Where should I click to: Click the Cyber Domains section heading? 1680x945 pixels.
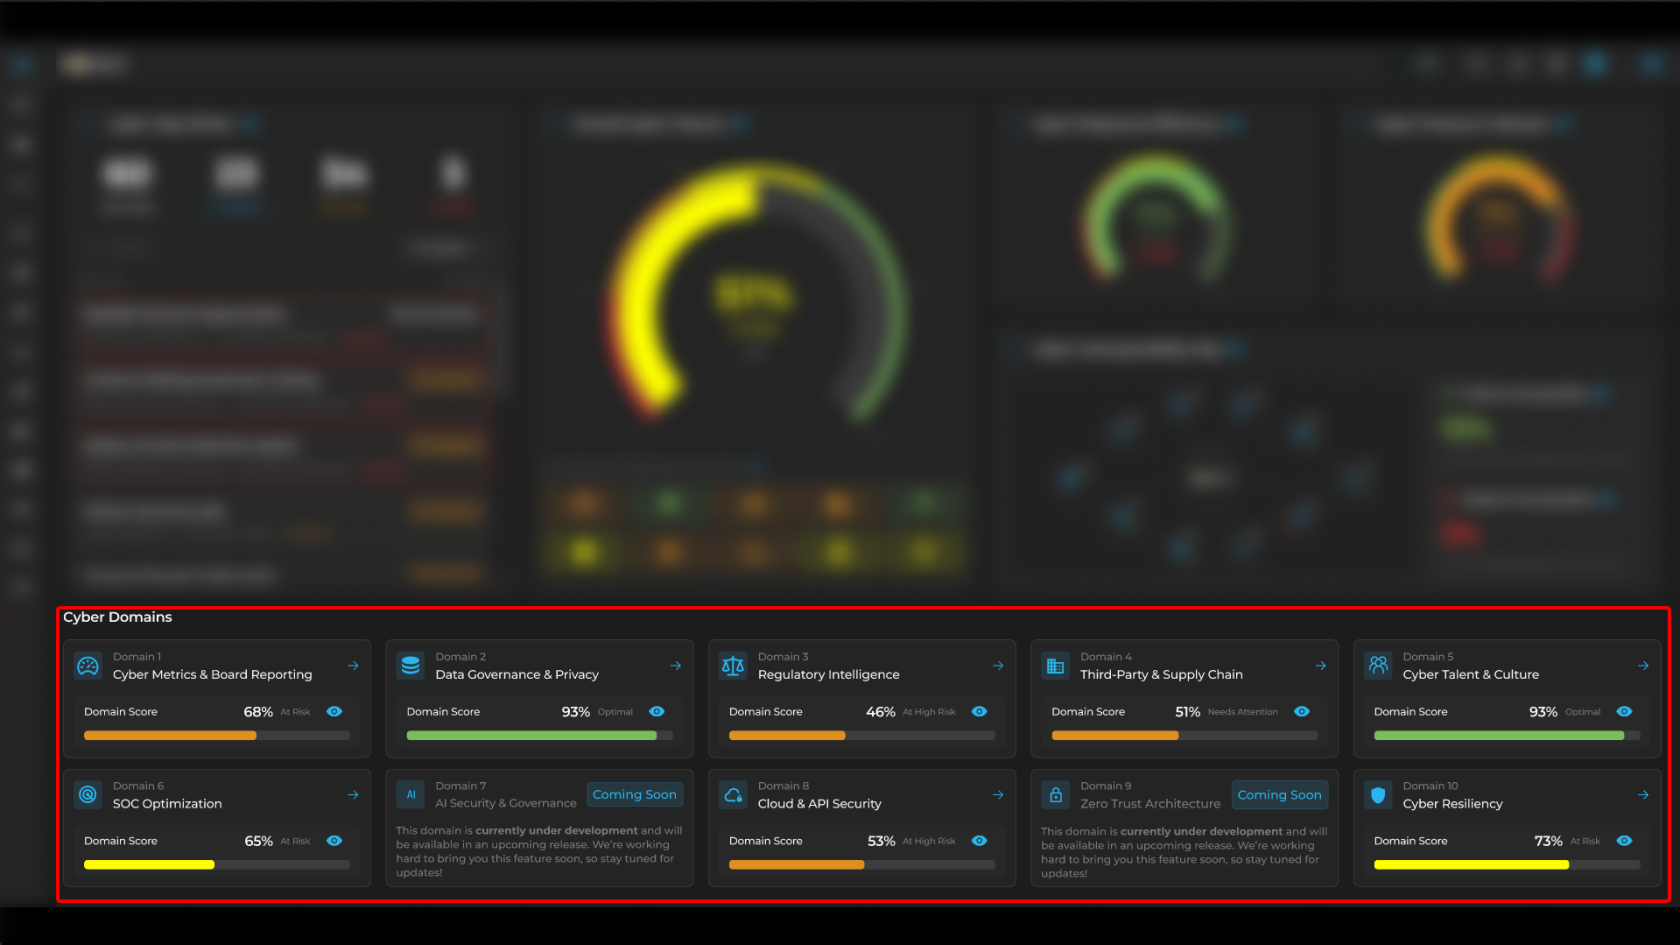118,617
